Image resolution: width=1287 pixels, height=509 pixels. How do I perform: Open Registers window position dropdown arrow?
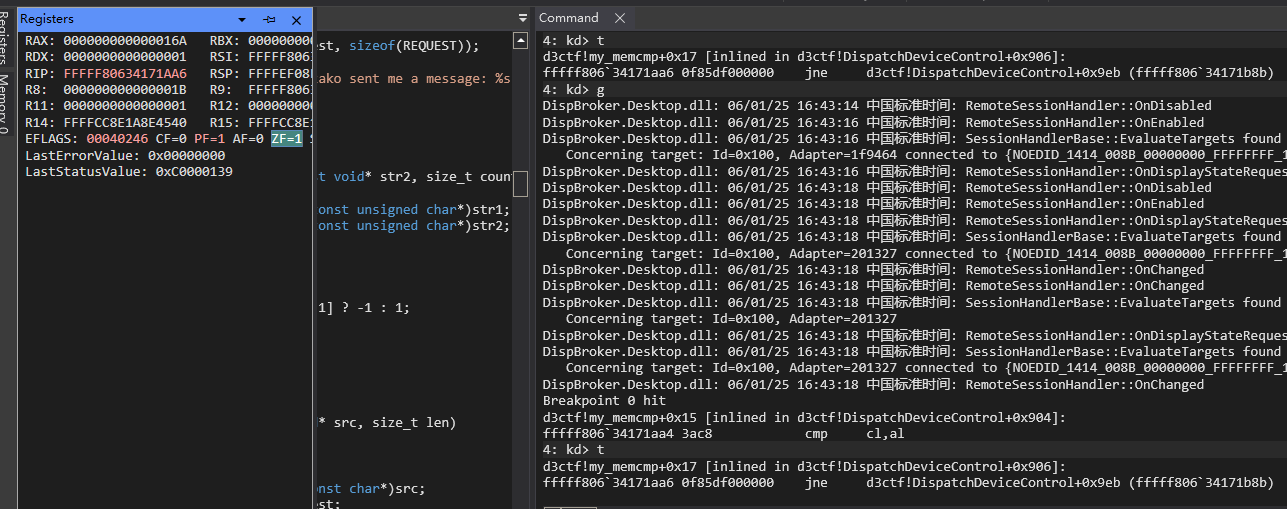click(x=242, y=20)
